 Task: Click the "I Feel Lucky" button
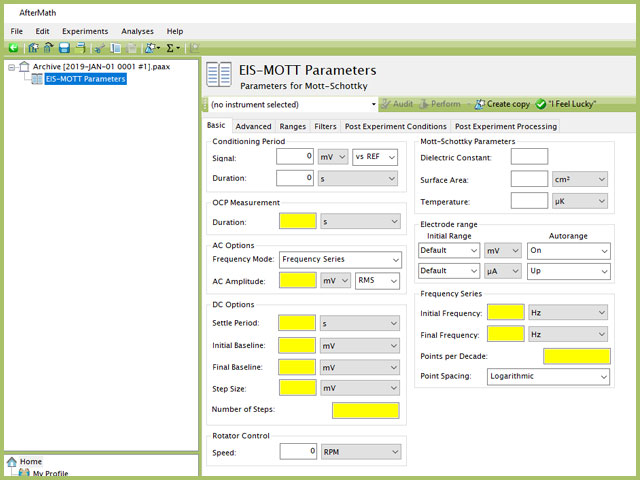(x=566, y=104)
